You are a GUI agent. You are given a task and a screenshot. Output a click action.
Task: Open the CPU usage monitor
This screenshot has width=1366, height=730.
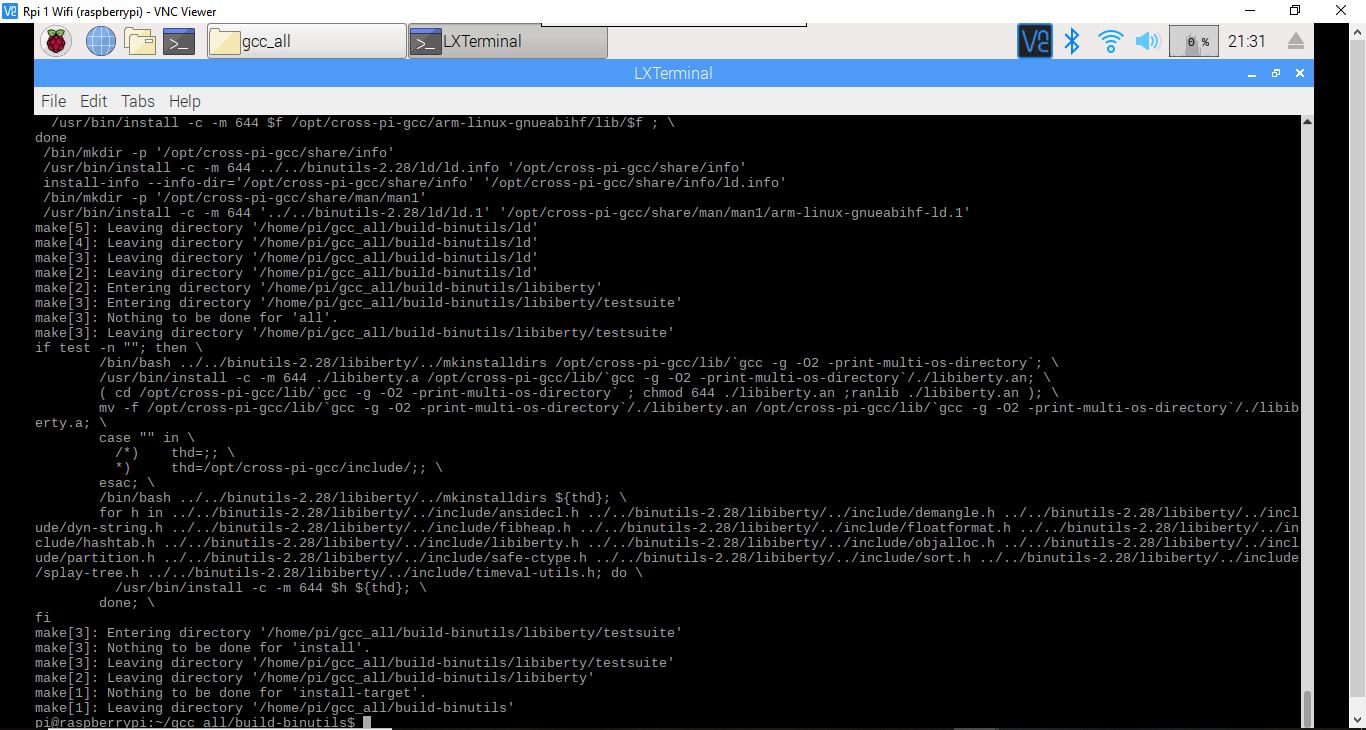[x=1193, y=41]
